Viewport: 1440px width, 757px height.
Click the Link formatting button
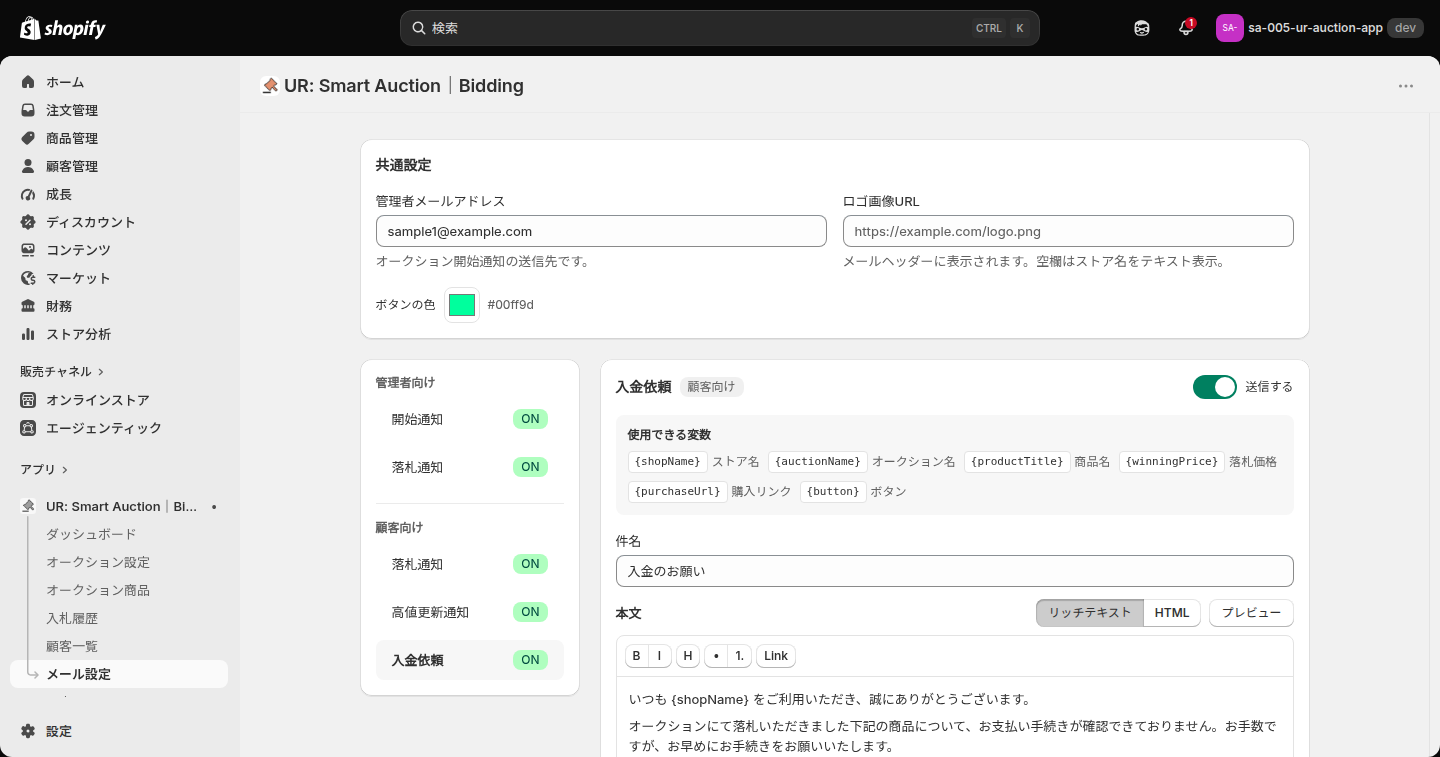point(776,656)
